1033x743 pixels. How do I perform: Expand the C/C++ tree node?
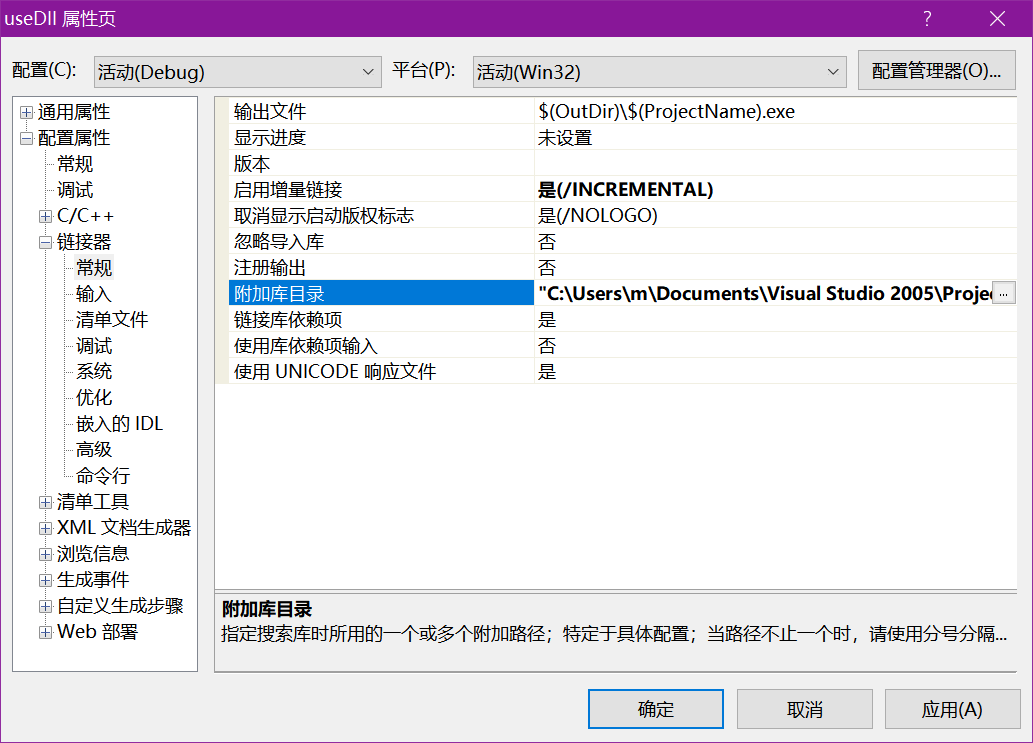tap(45, 216)
